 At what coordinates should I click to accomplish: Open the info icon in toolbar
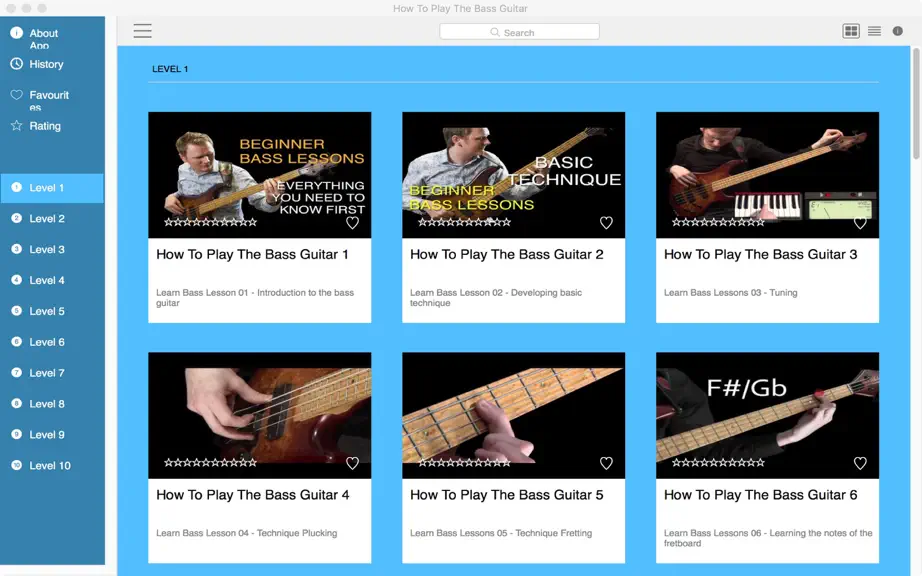click(x=897, y=31)
